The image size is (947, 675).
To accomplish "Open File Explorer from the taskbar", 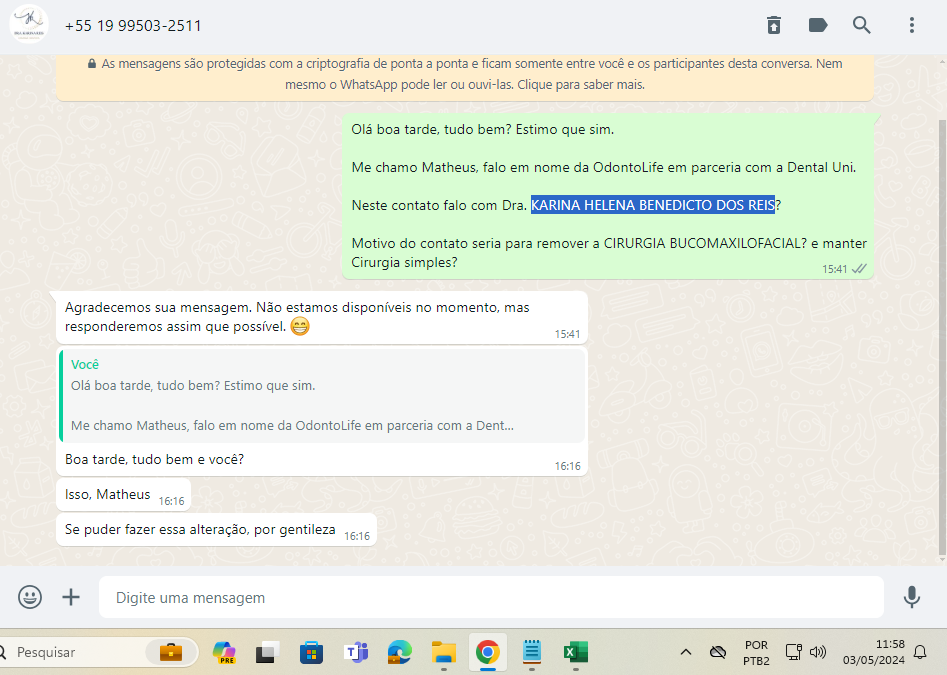I will point(443,652).
